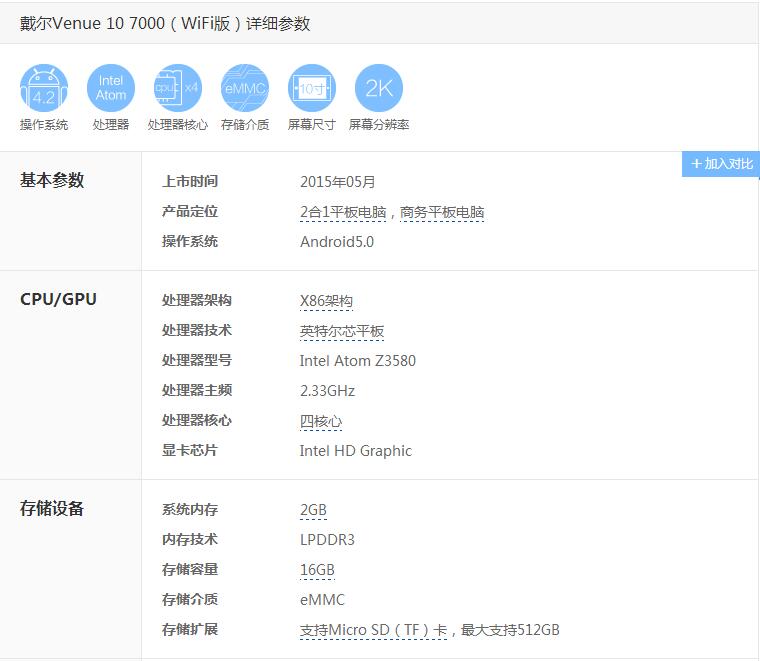Click the Android 4.2 operating system icon
Image resolution: width=760 pixels, height=661 pixels.
click(x=44, y=88)
